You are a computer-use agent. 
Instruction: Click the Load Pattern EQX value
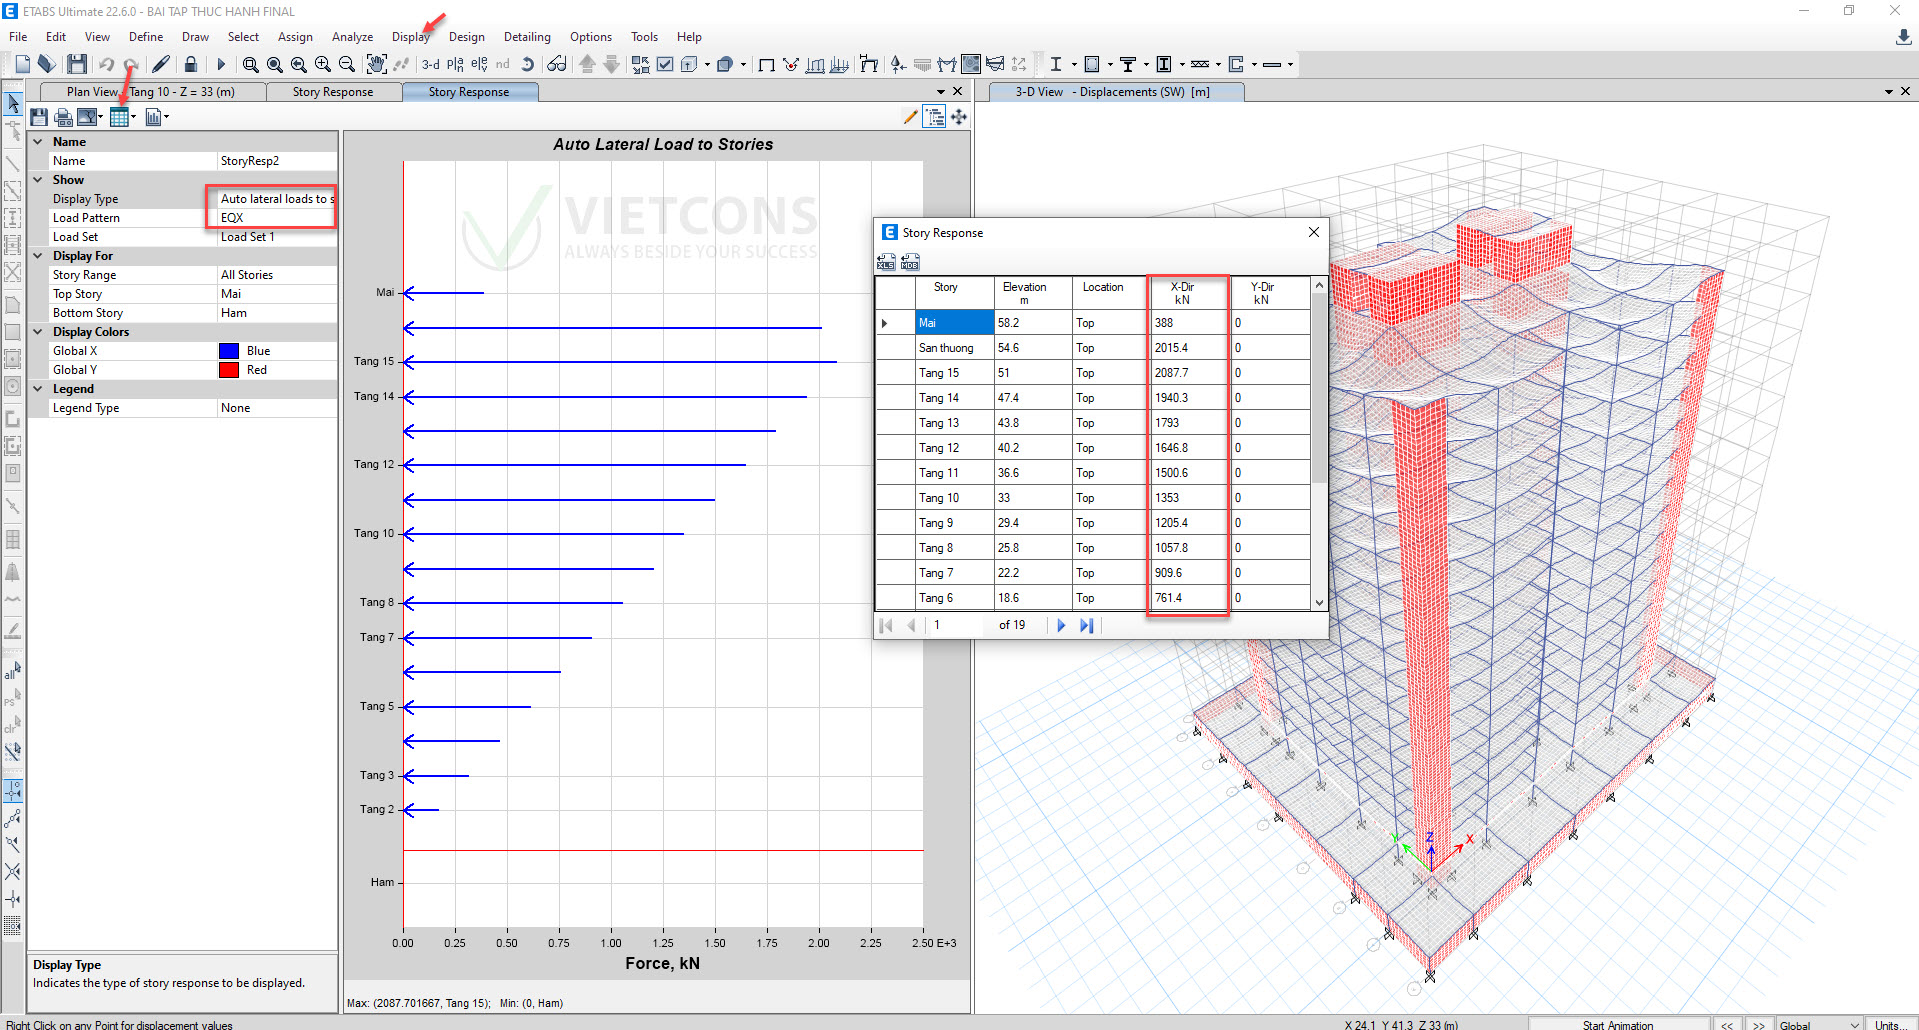[x=277, y=218]
